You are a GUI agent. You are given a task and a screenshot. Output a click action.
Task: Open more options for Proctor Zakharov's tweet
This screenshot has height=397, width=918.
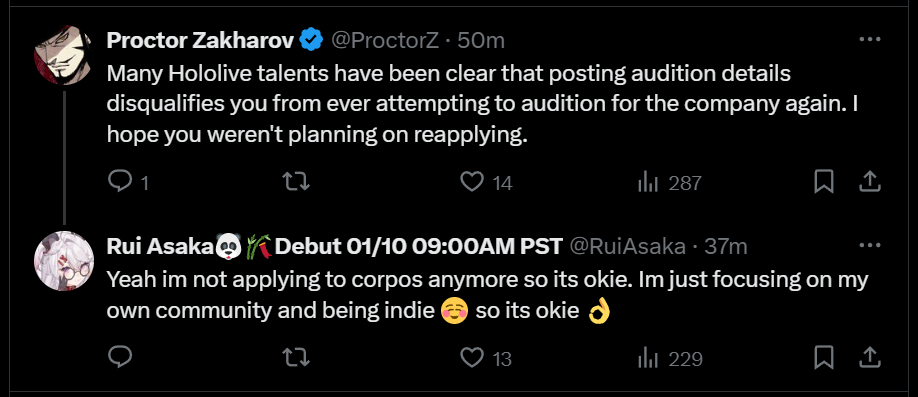870,40
